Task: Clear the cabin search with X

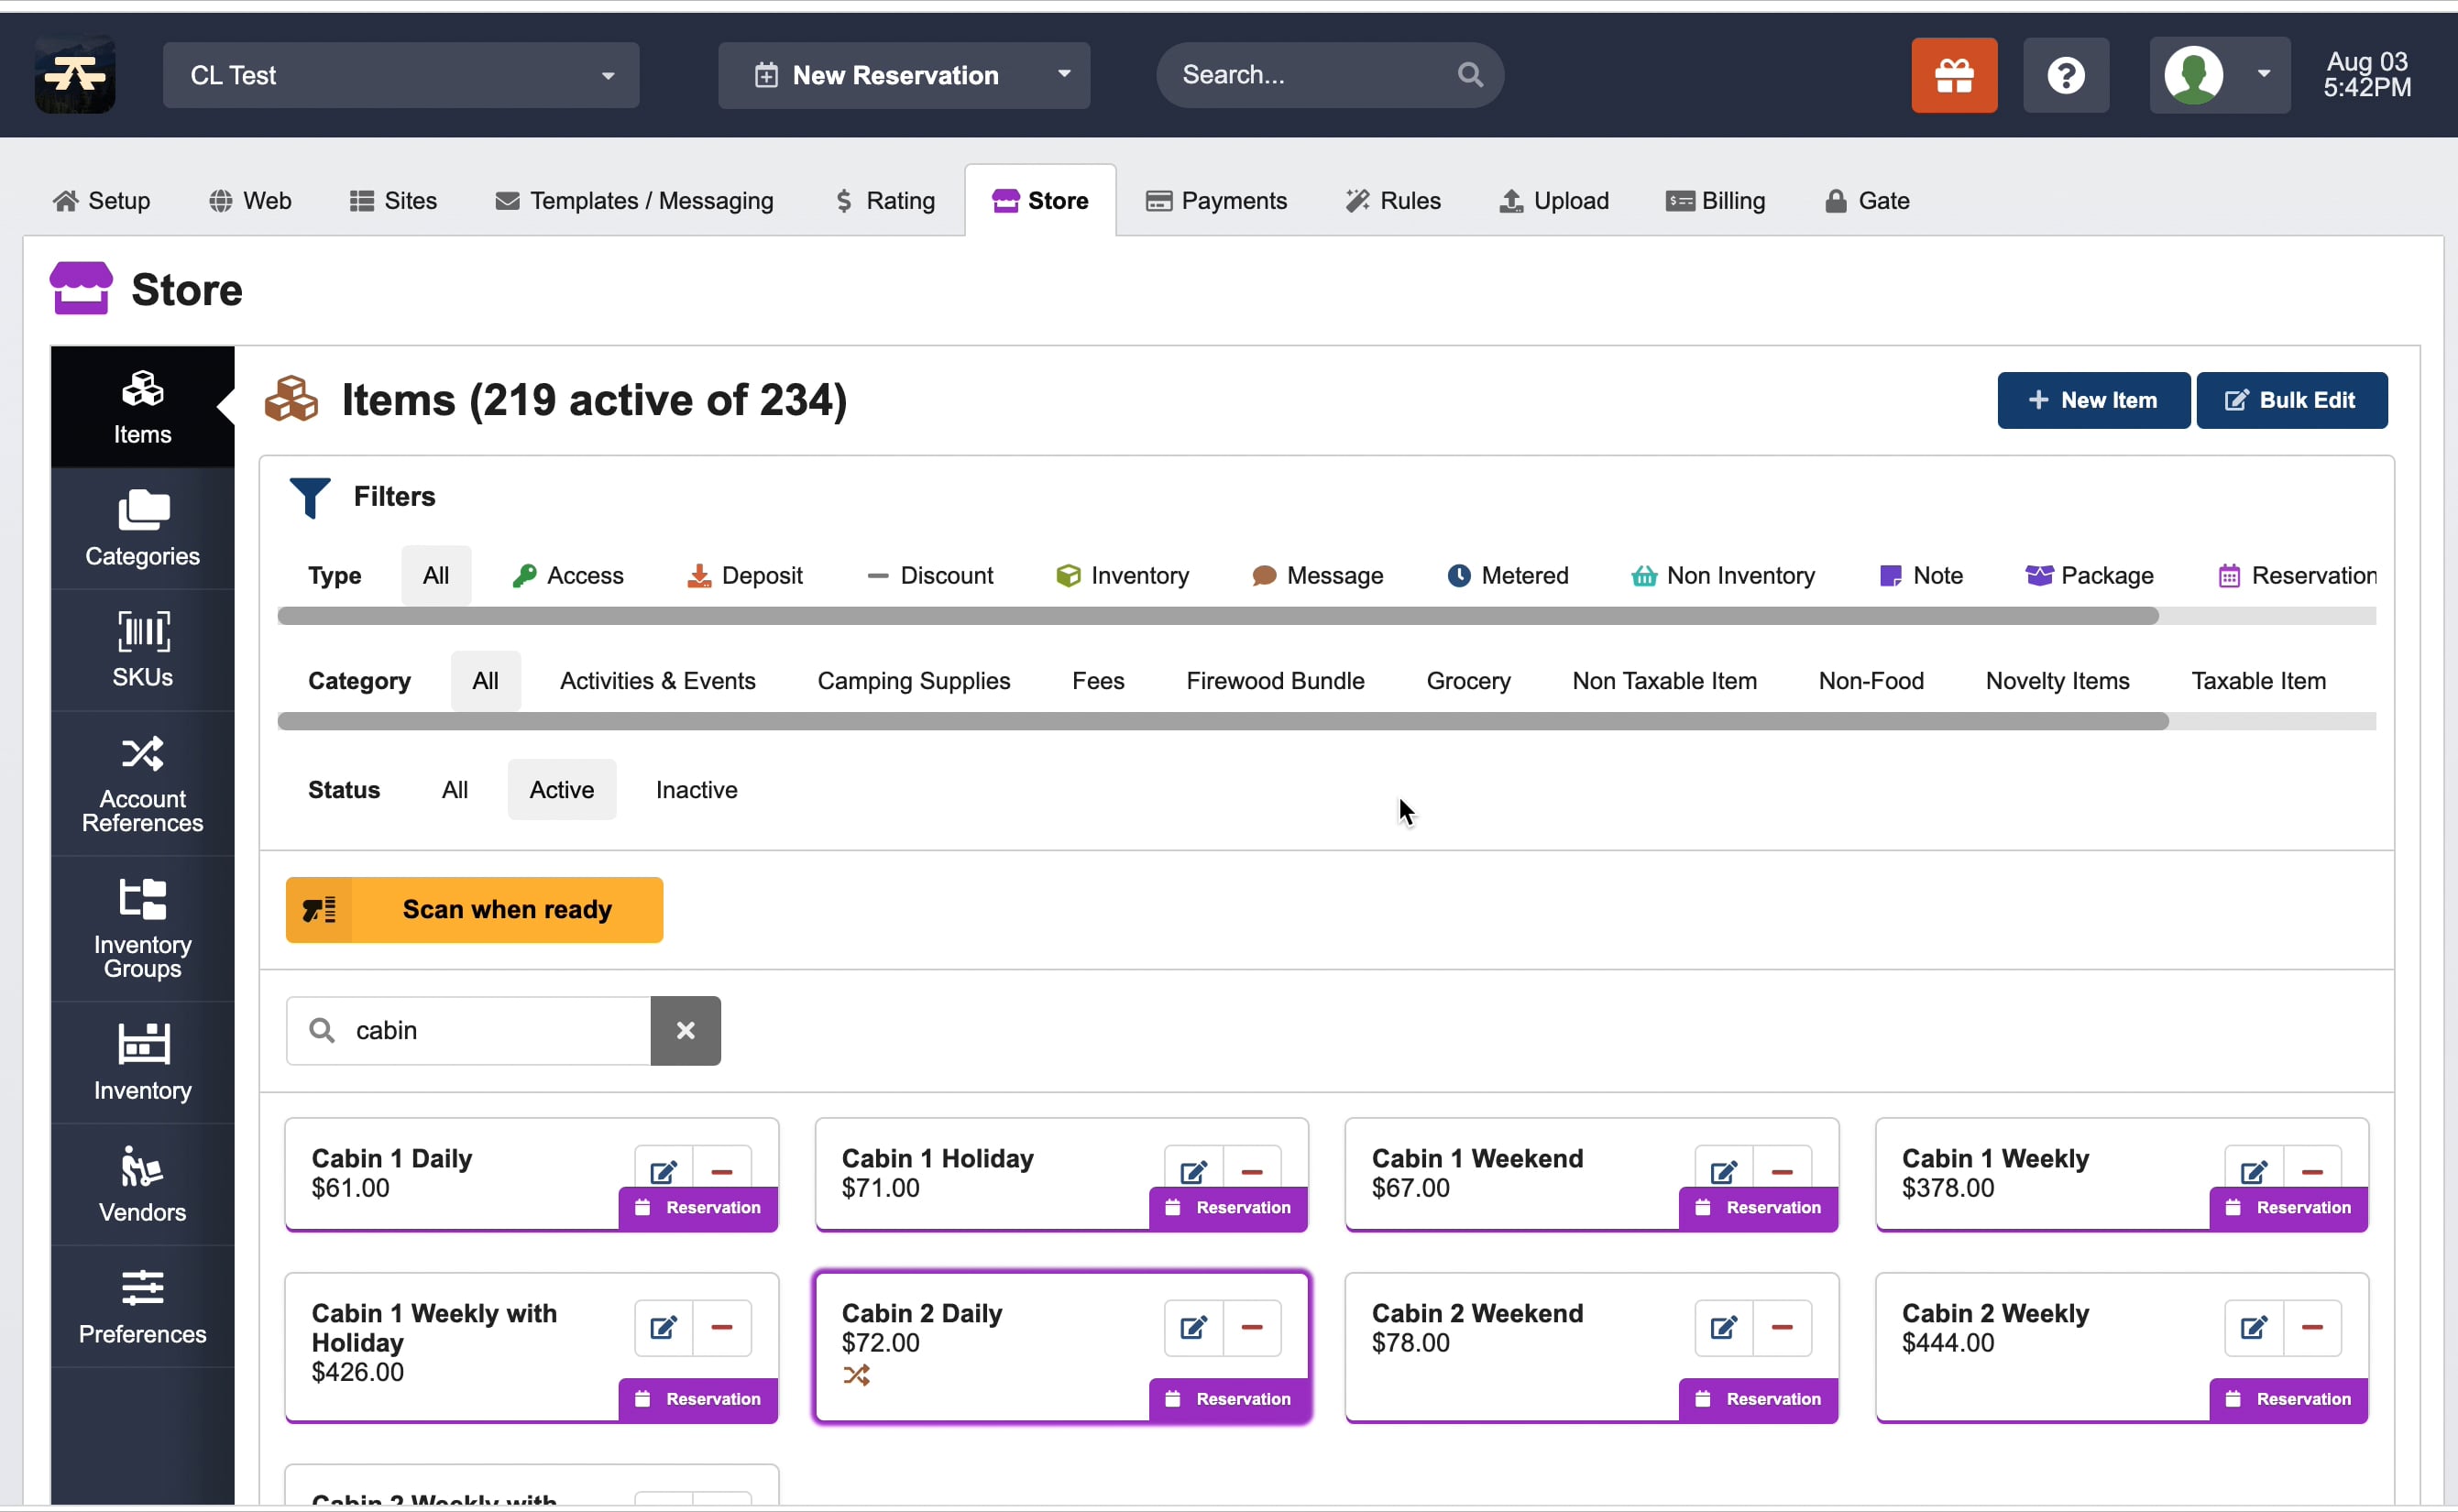Action: pyautogui.click(x=685, y=1030)
